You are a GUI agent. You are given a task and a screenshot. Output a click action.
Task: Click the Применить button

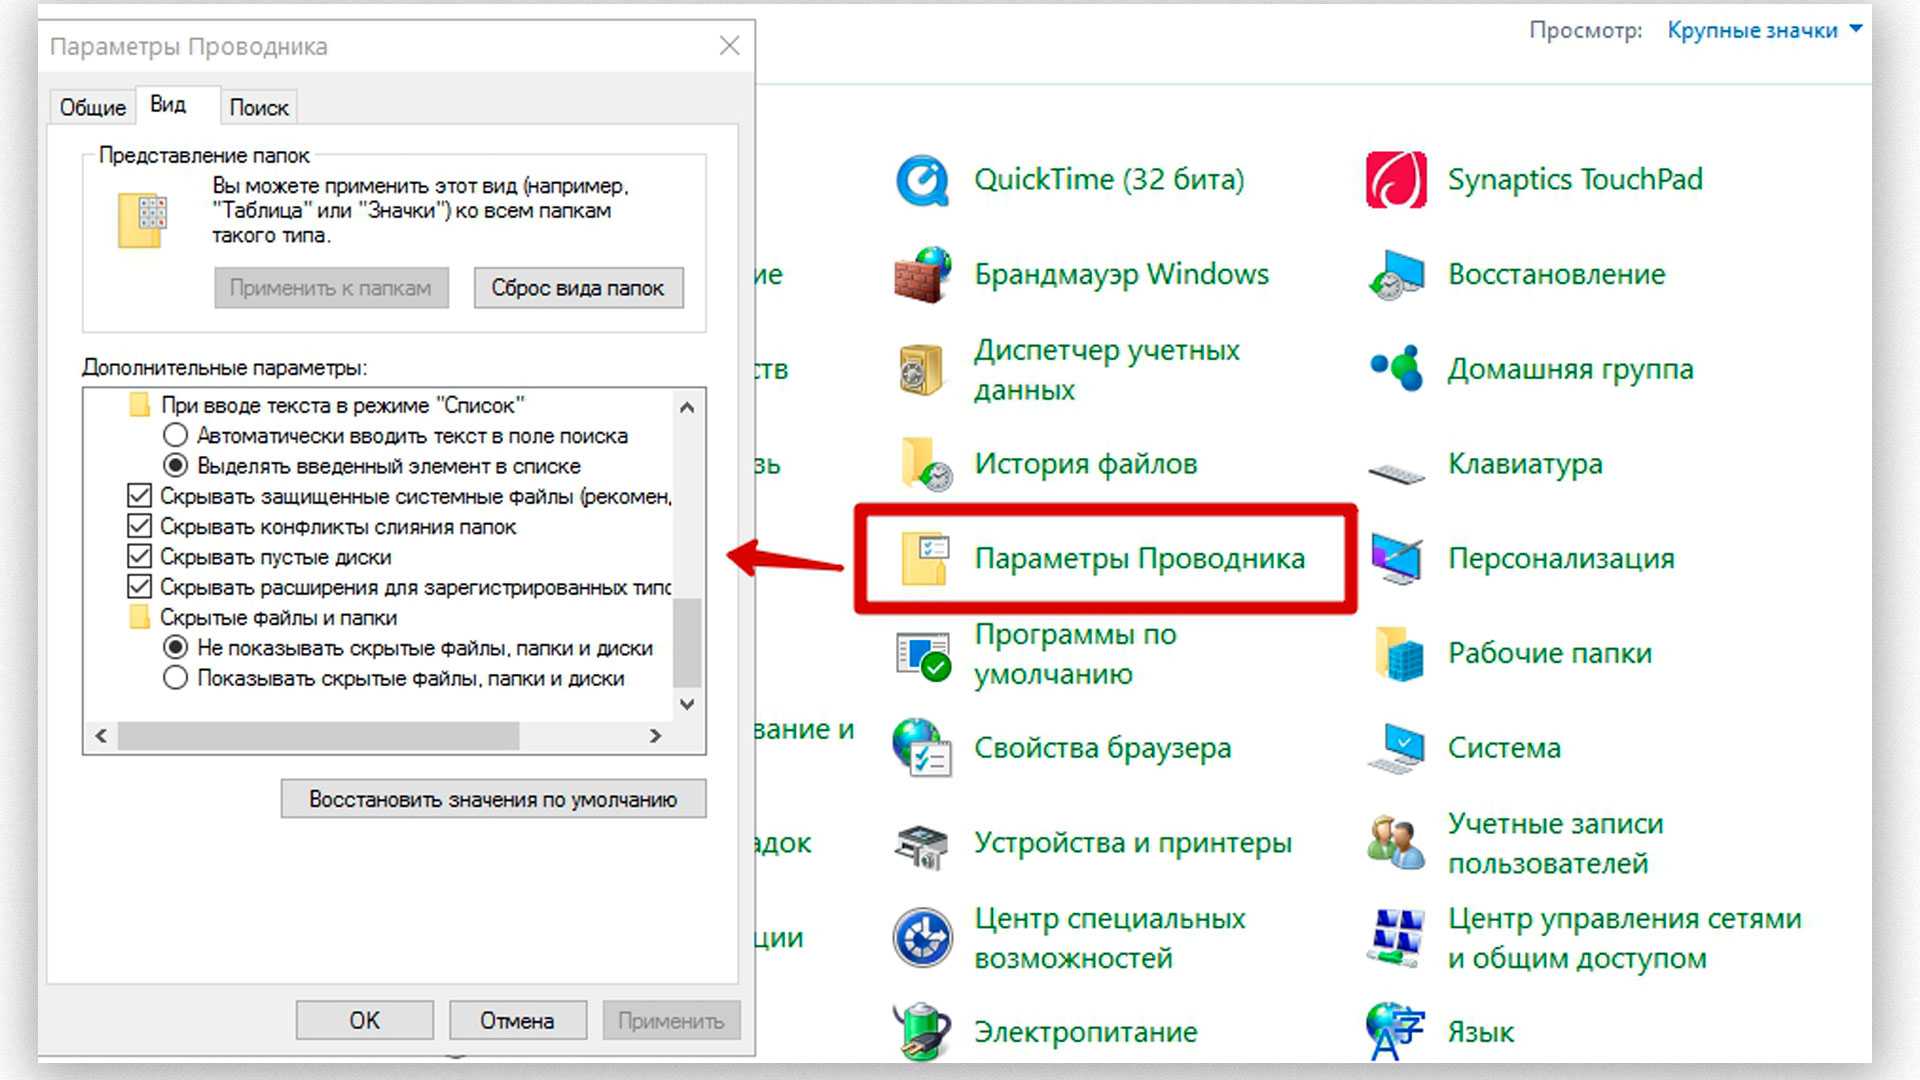coord(671,1020)
